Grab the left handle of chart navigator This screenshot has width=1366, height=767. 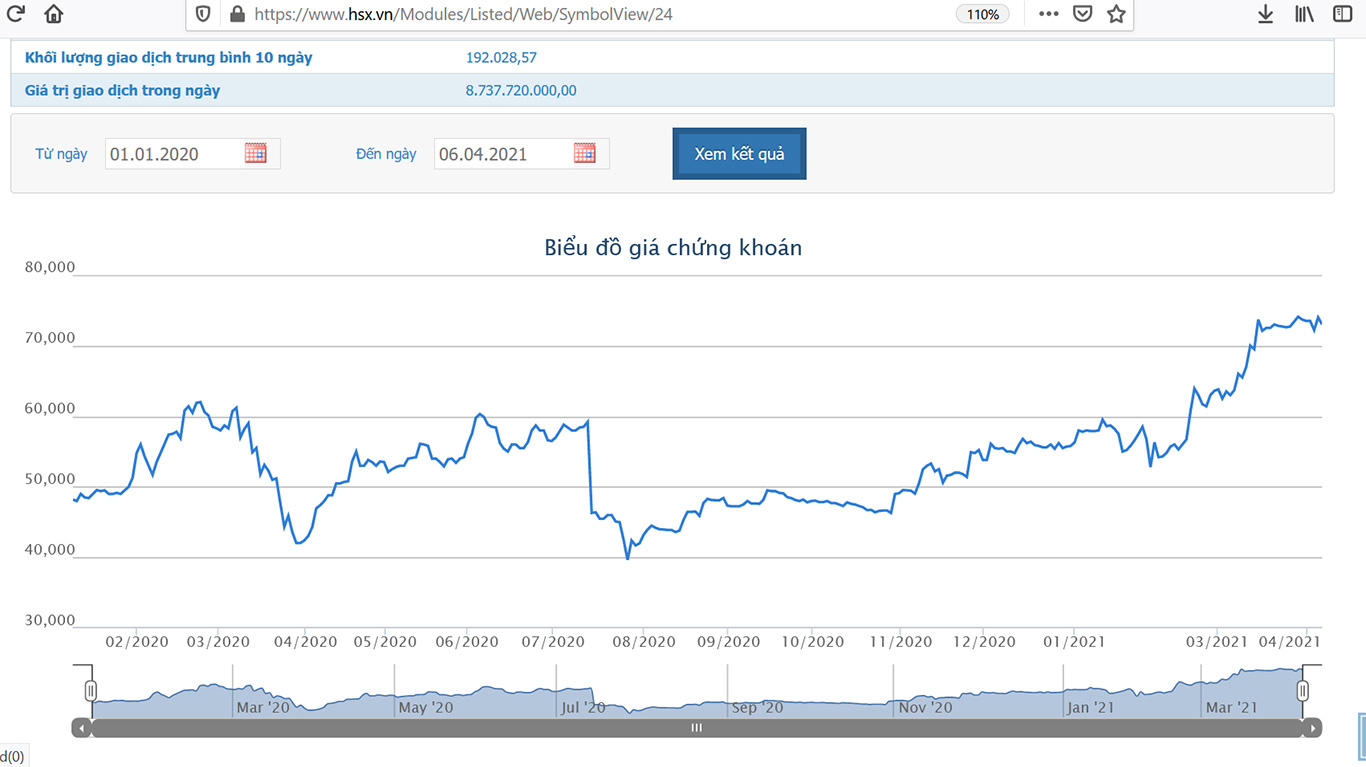click(91, 690)
